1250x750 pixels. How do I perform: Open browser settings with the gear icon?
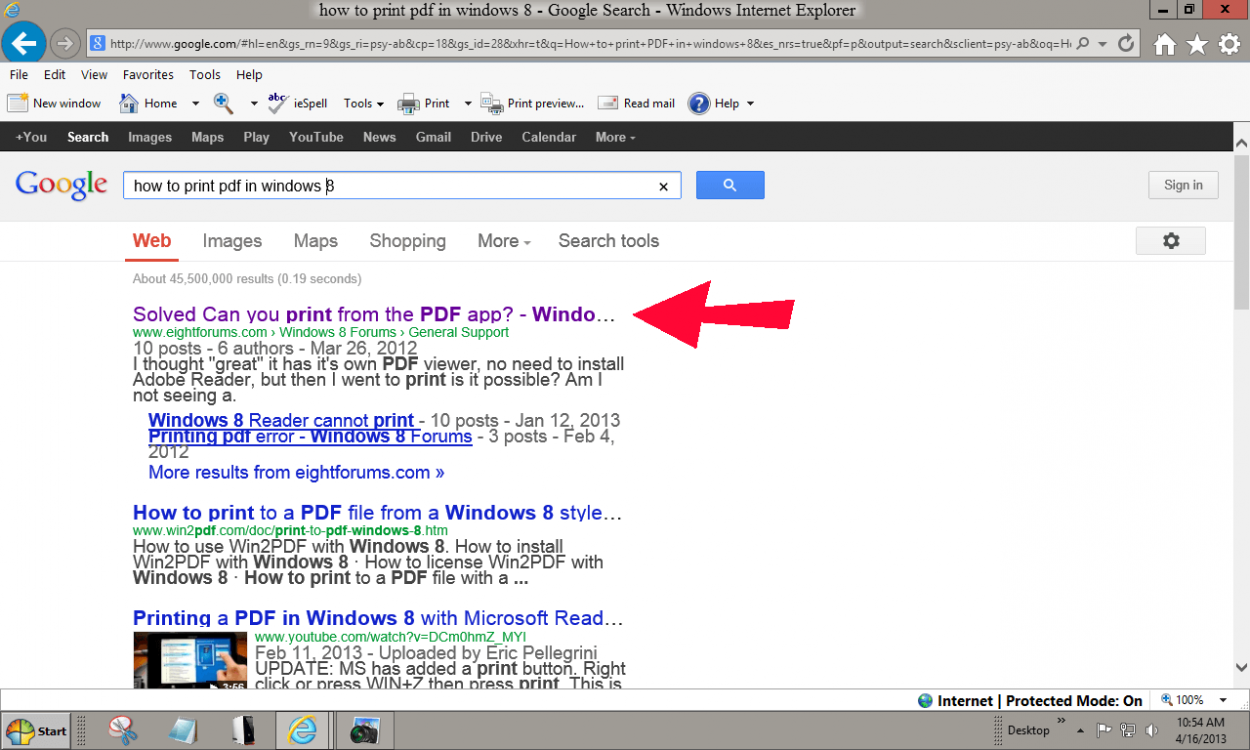click(1229, 44)
